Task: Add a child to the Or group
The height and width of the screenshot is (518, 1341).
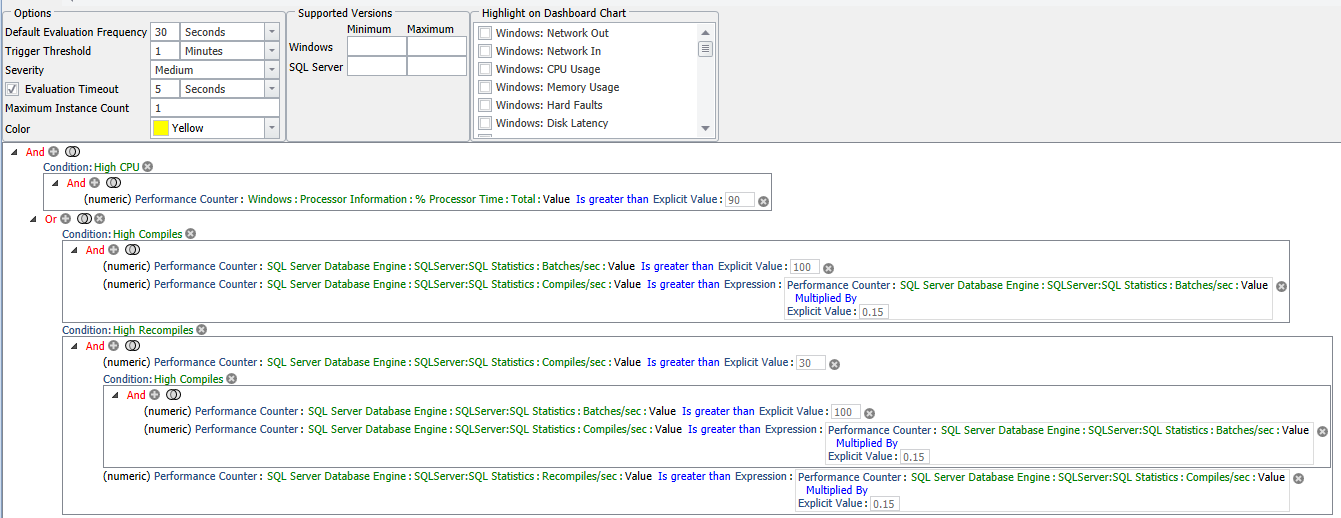Action: [65, 218]
